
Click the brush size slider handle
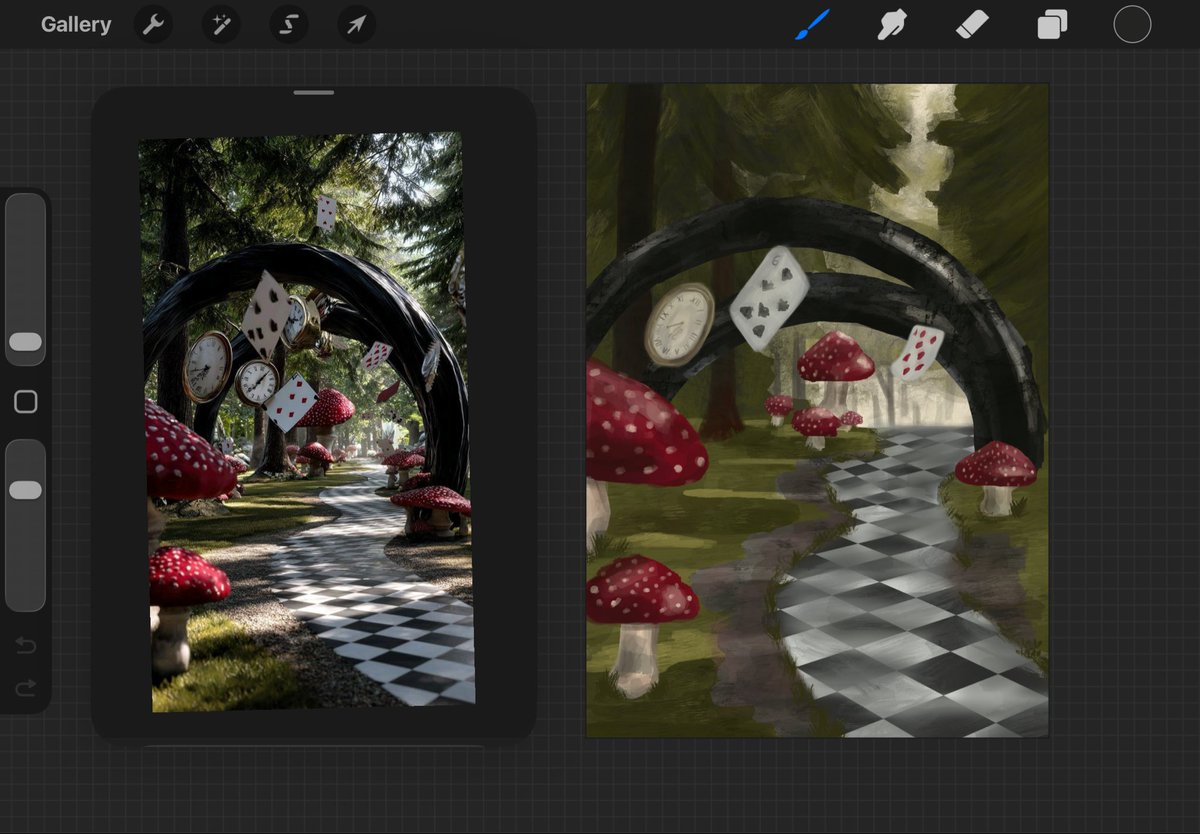25,342
